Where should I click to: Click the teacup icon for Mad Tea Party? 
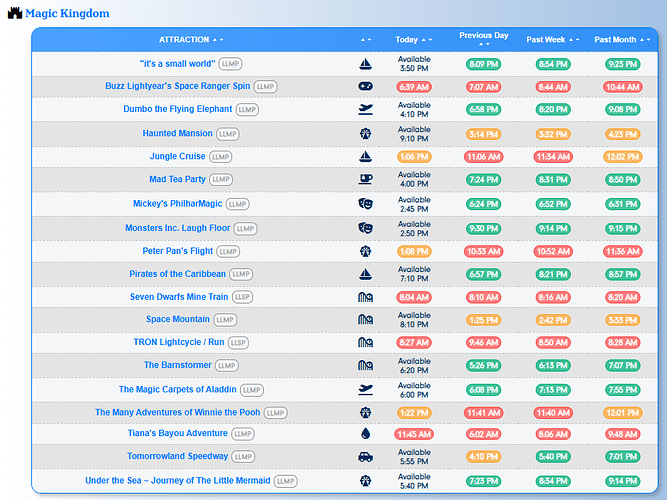click(x=365, y=179)
